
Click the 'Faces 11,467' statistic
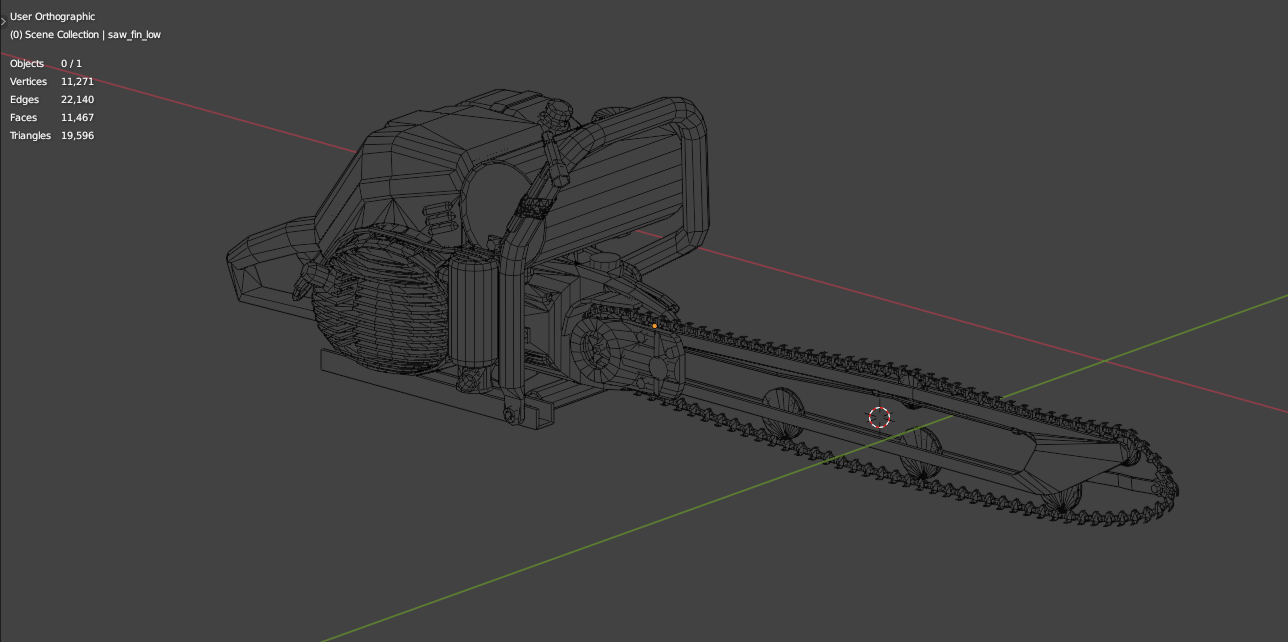[x=52, y=118]
